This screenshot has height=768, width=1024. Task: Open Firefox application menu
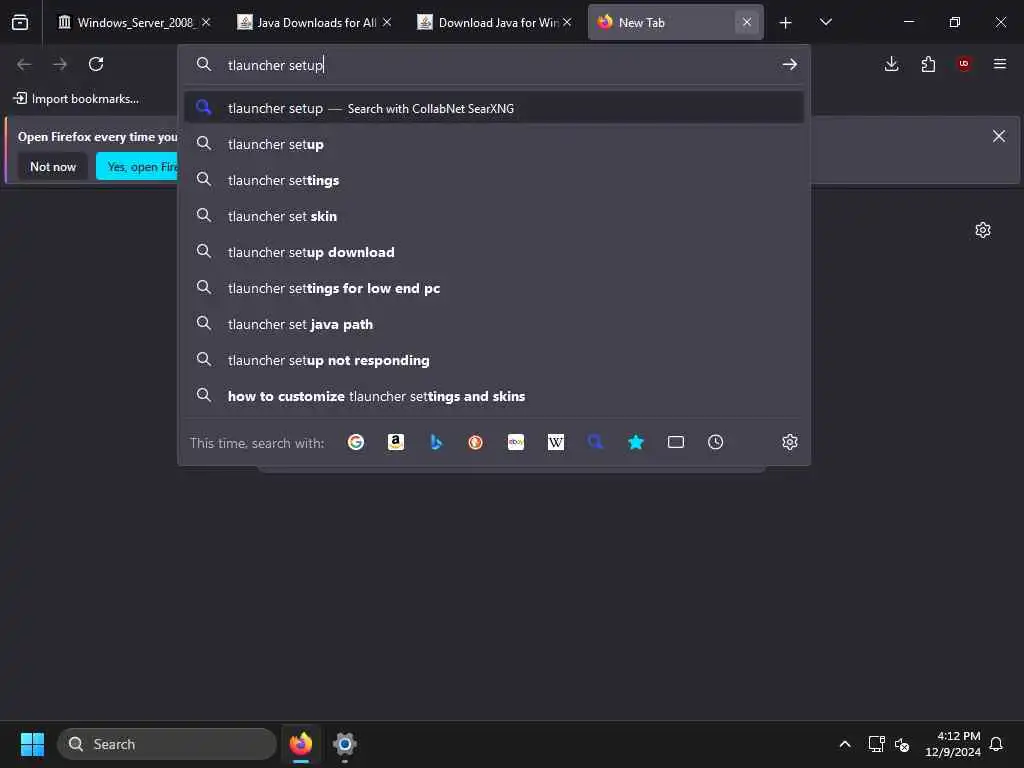[x=1000, y=64]
